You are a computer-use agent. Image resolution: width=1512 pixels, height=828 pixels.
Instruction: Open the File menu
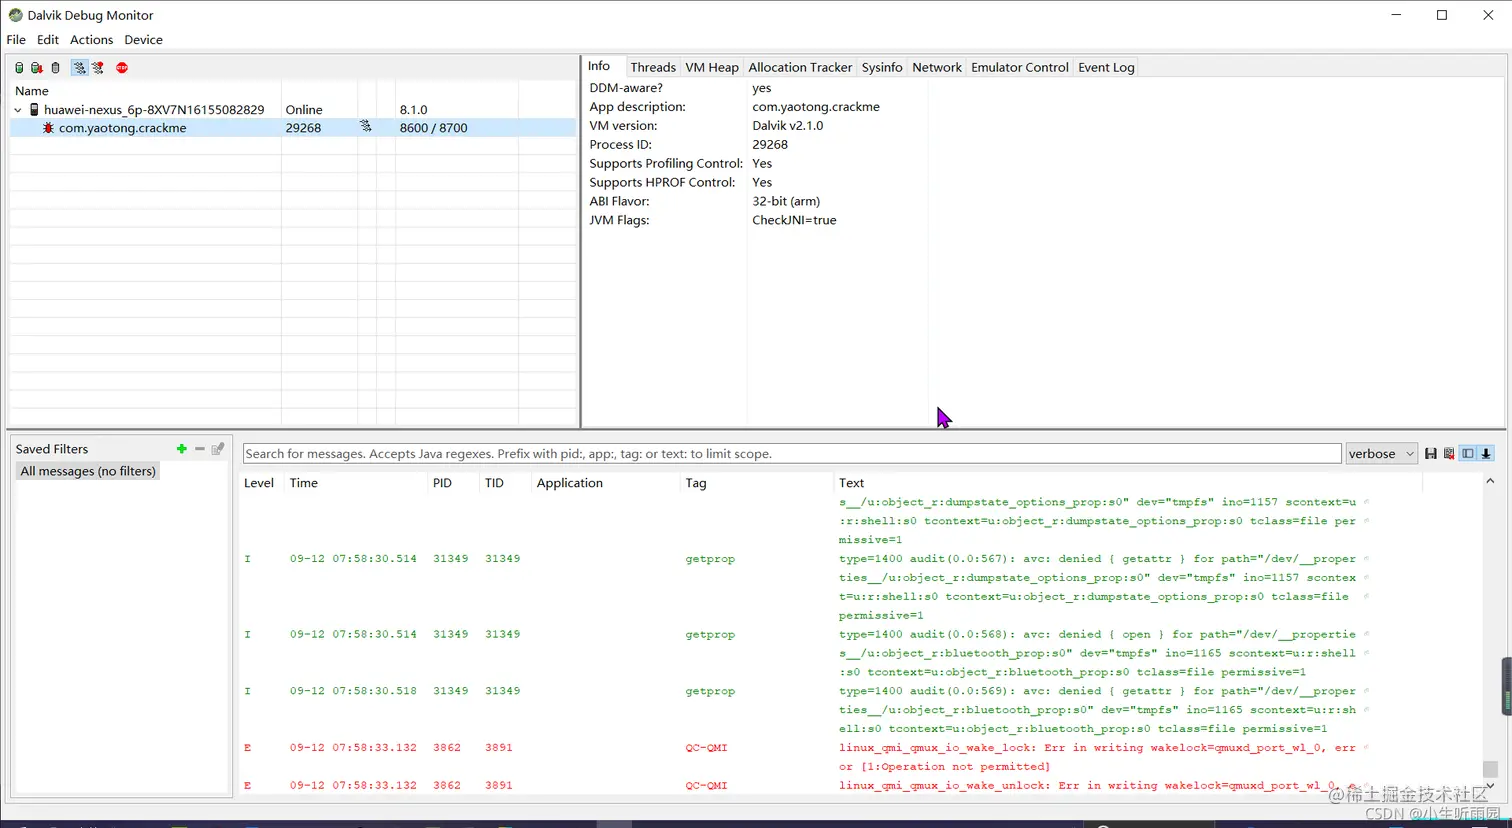pyautogui.click(x=16, y=40)
